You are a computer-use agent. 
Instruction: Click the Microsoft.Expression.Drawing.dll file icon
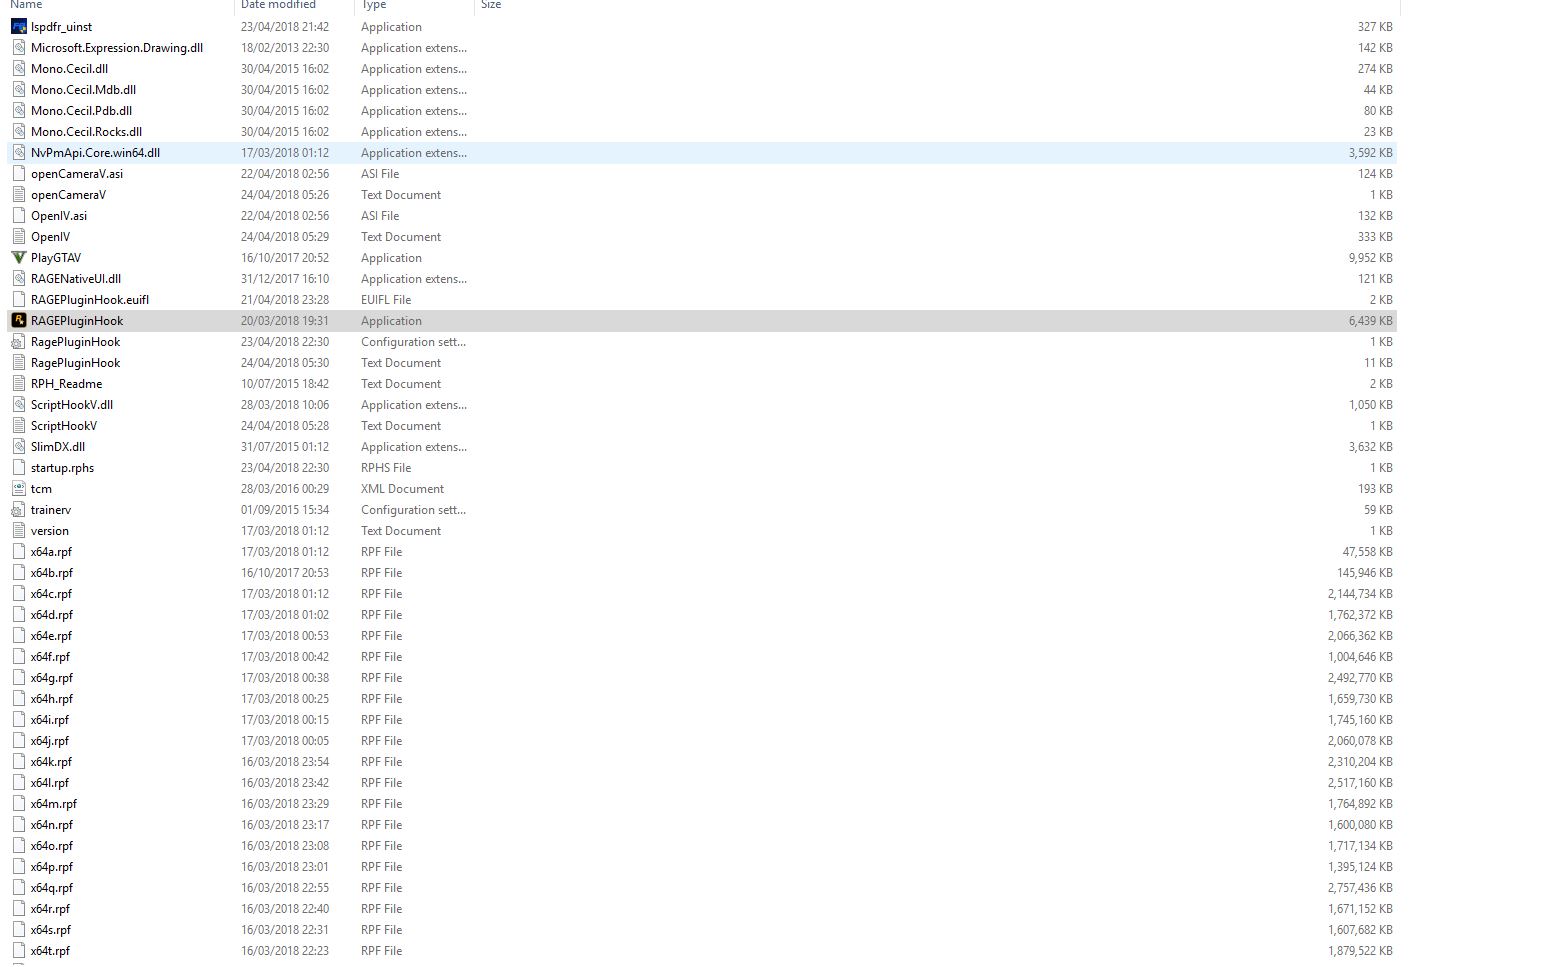click(19, 48)
